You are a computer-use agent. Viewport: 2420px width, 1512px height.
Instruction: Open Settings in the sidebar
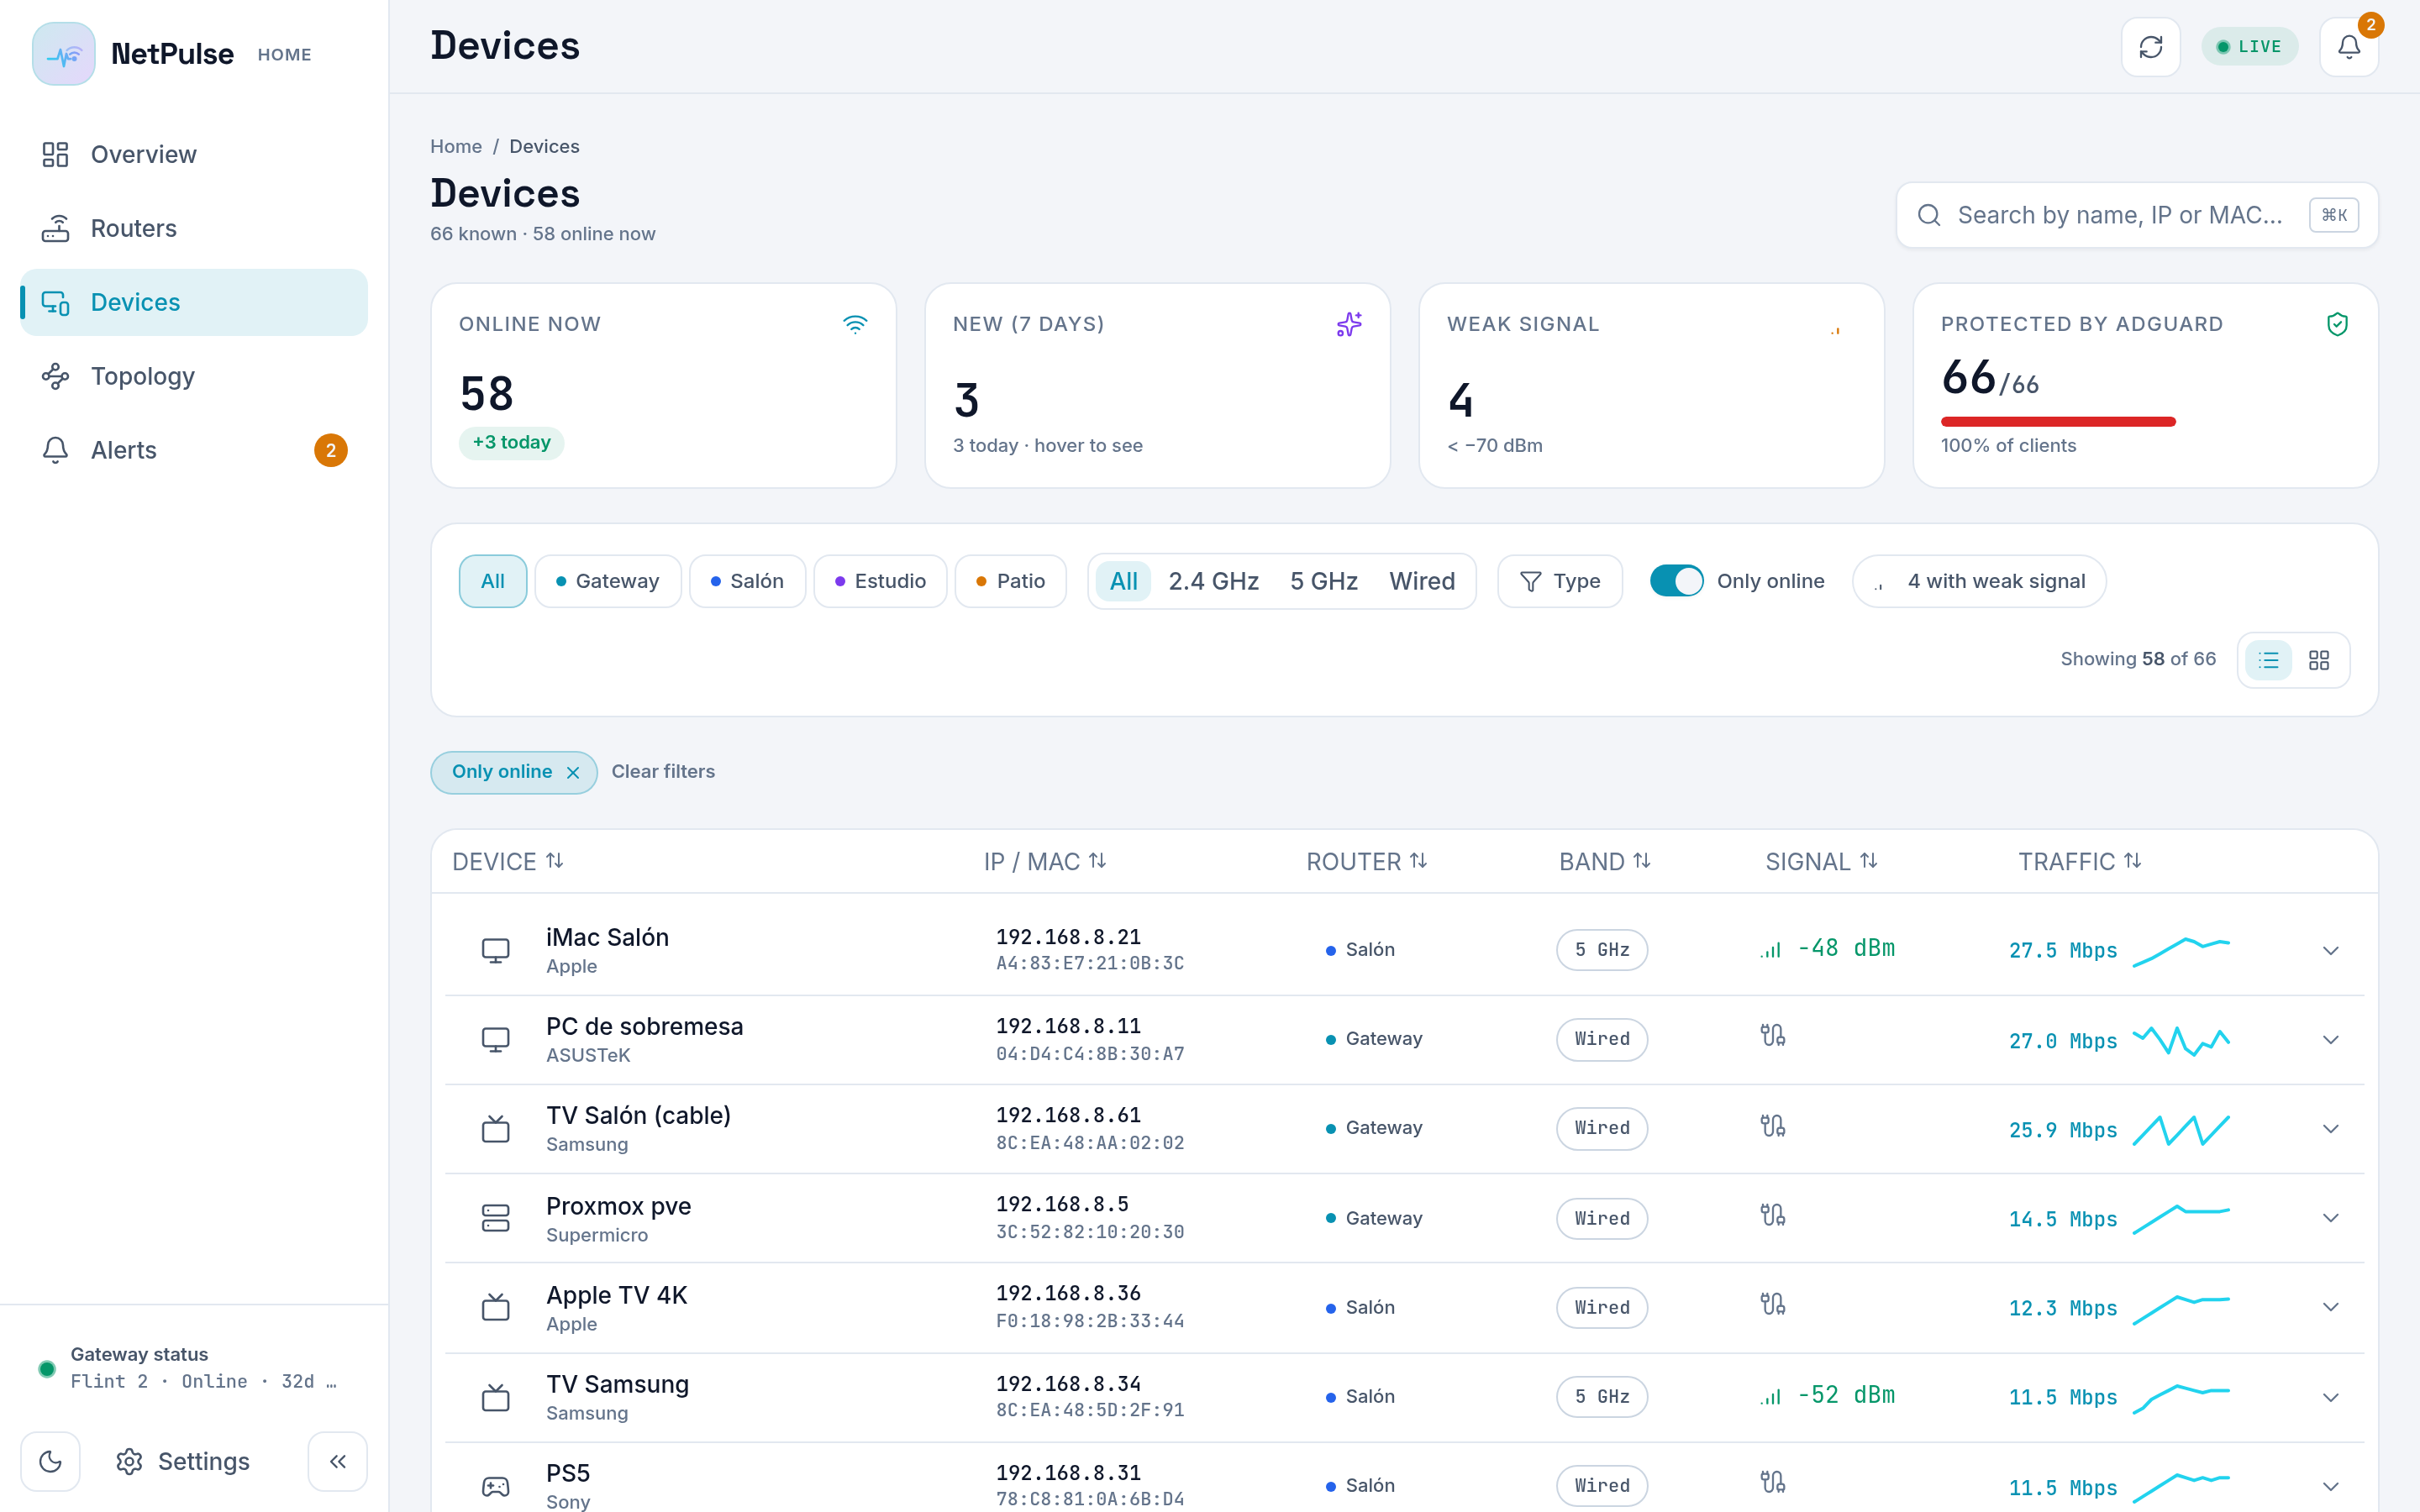point(184,1461)
